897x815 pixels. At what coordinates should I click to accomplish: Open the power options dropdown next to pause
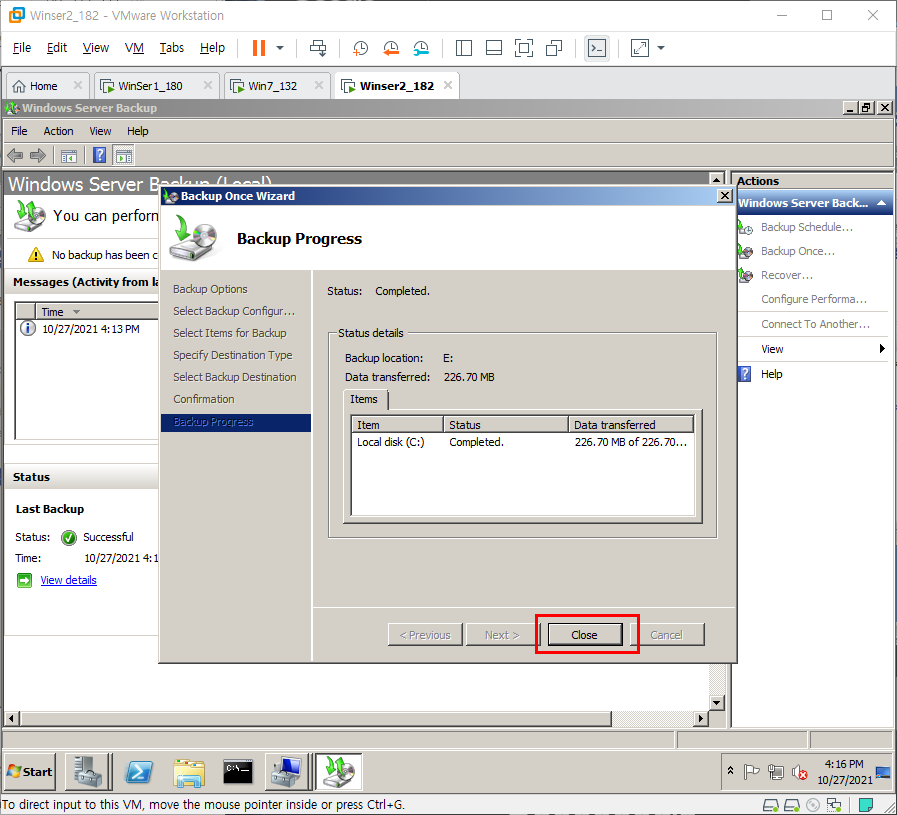click(x=280, y=48)
